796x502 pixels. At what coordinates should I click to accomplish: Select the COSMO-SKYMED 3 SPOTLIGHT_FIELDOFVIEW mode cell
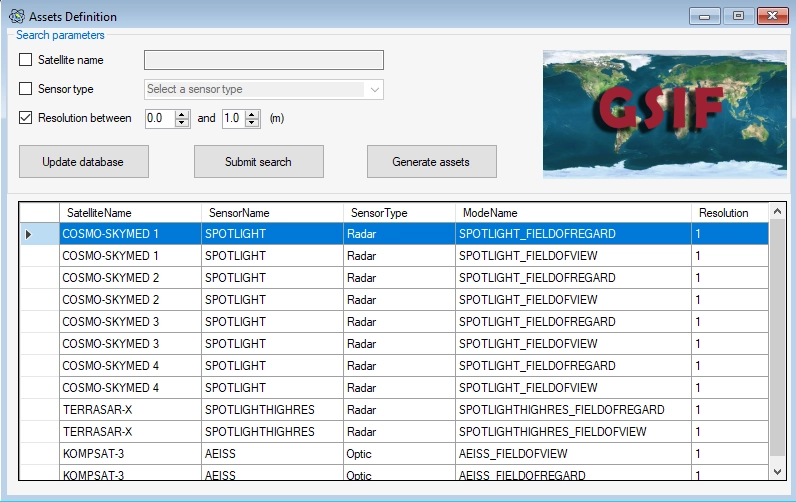click(x=574, y=344)
